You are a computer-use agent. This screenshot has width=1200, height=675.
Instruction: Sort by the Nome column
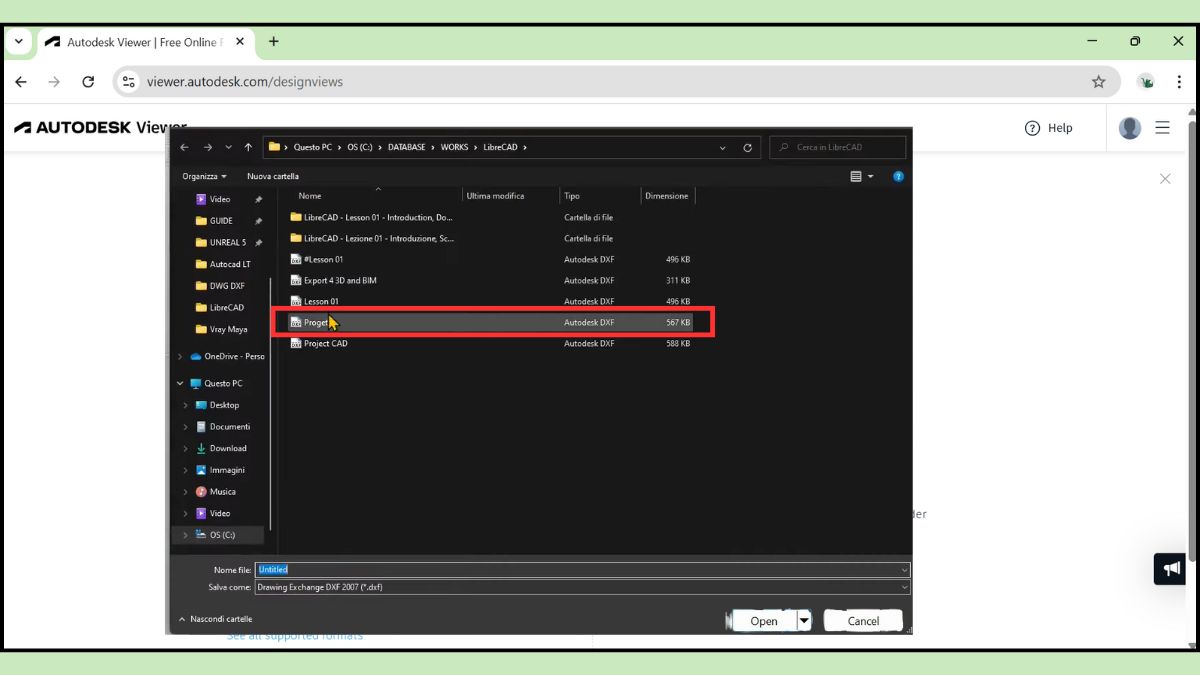point(310,196)
